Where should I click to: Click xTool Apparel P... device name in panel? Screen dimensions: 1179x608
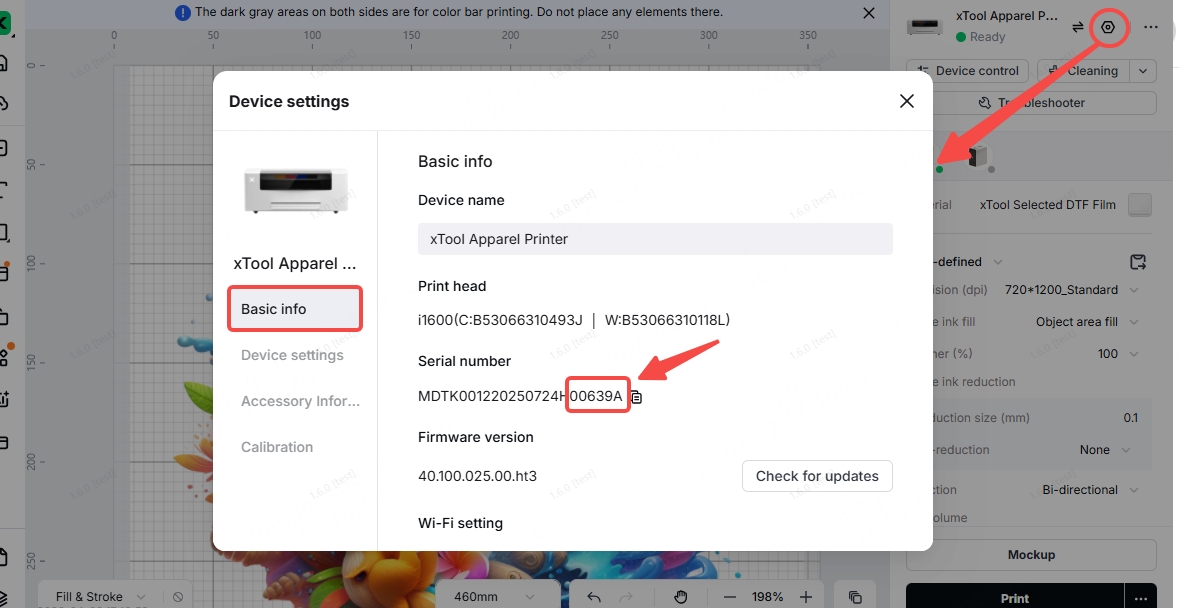click(x=1007, y=16)
